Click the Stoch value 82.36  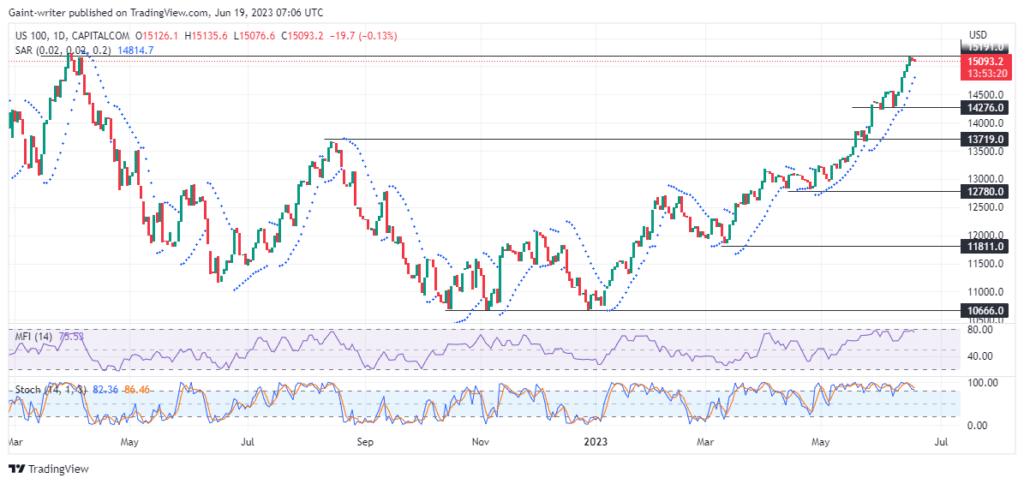click(106, 390)
